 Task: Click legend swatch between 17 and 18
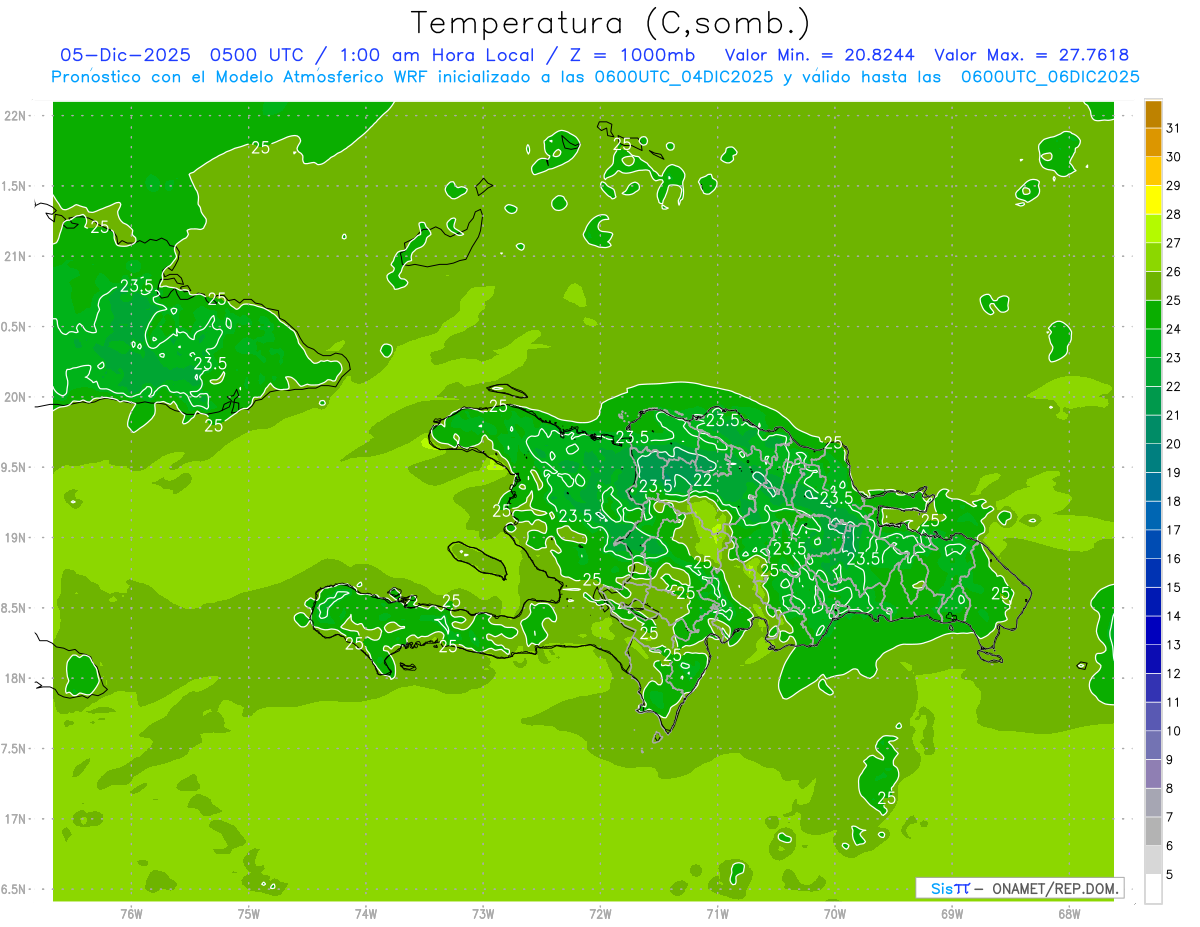[x=1153, y=516]
